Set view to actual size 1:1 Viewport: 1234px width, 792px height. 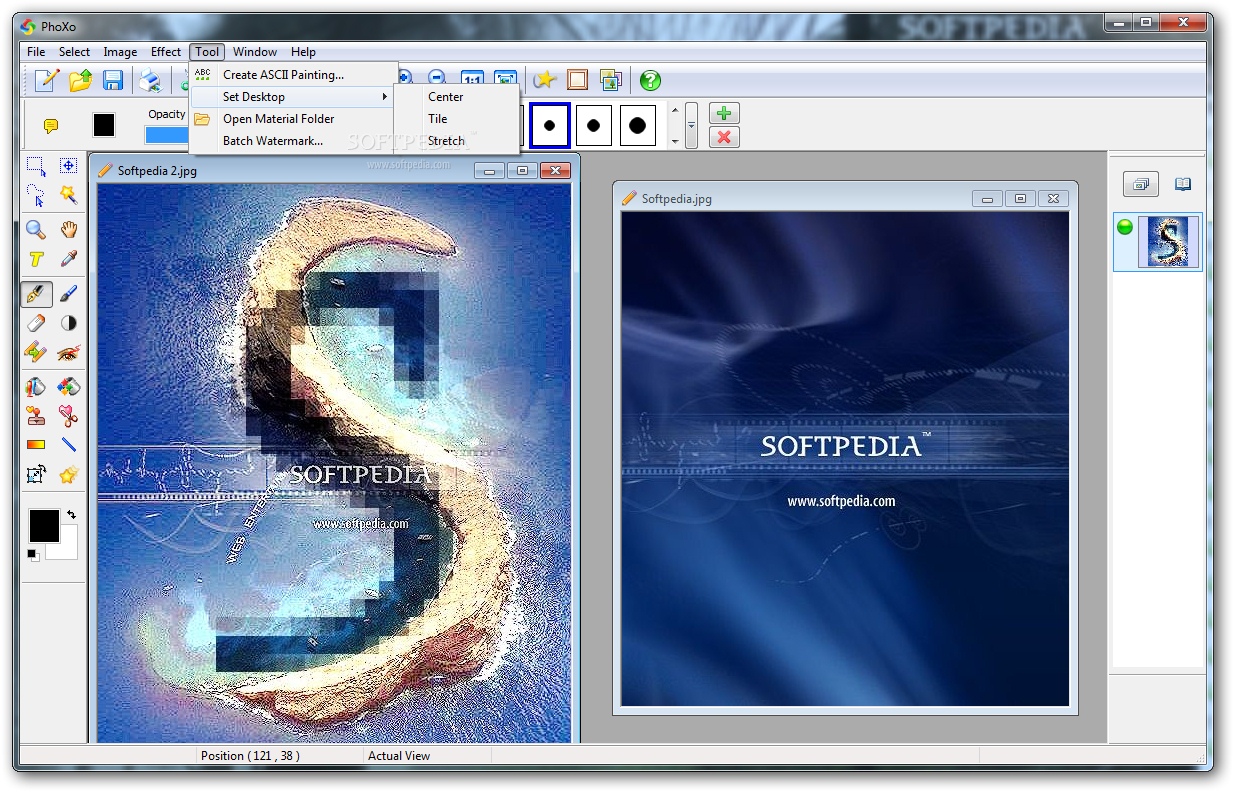pos(472,80)
